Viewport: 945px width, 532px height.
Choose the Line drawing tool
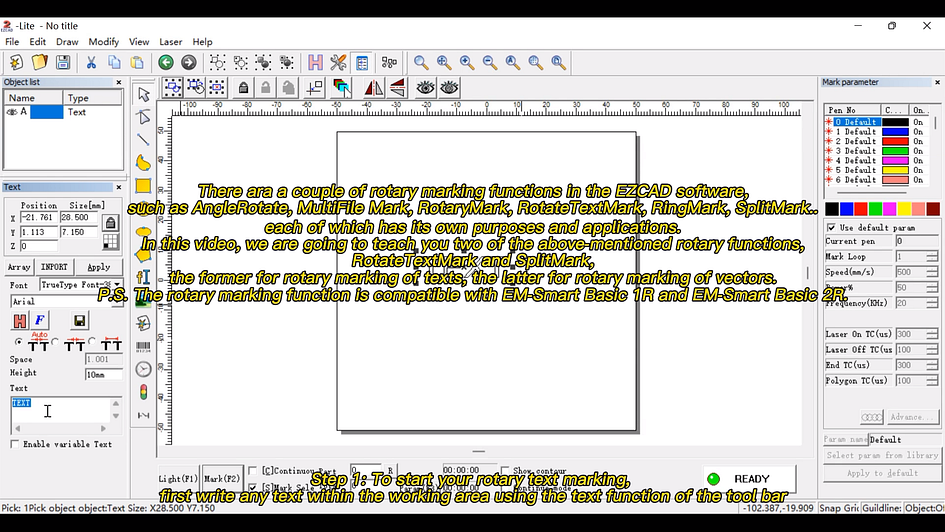(x=143, y=140)
